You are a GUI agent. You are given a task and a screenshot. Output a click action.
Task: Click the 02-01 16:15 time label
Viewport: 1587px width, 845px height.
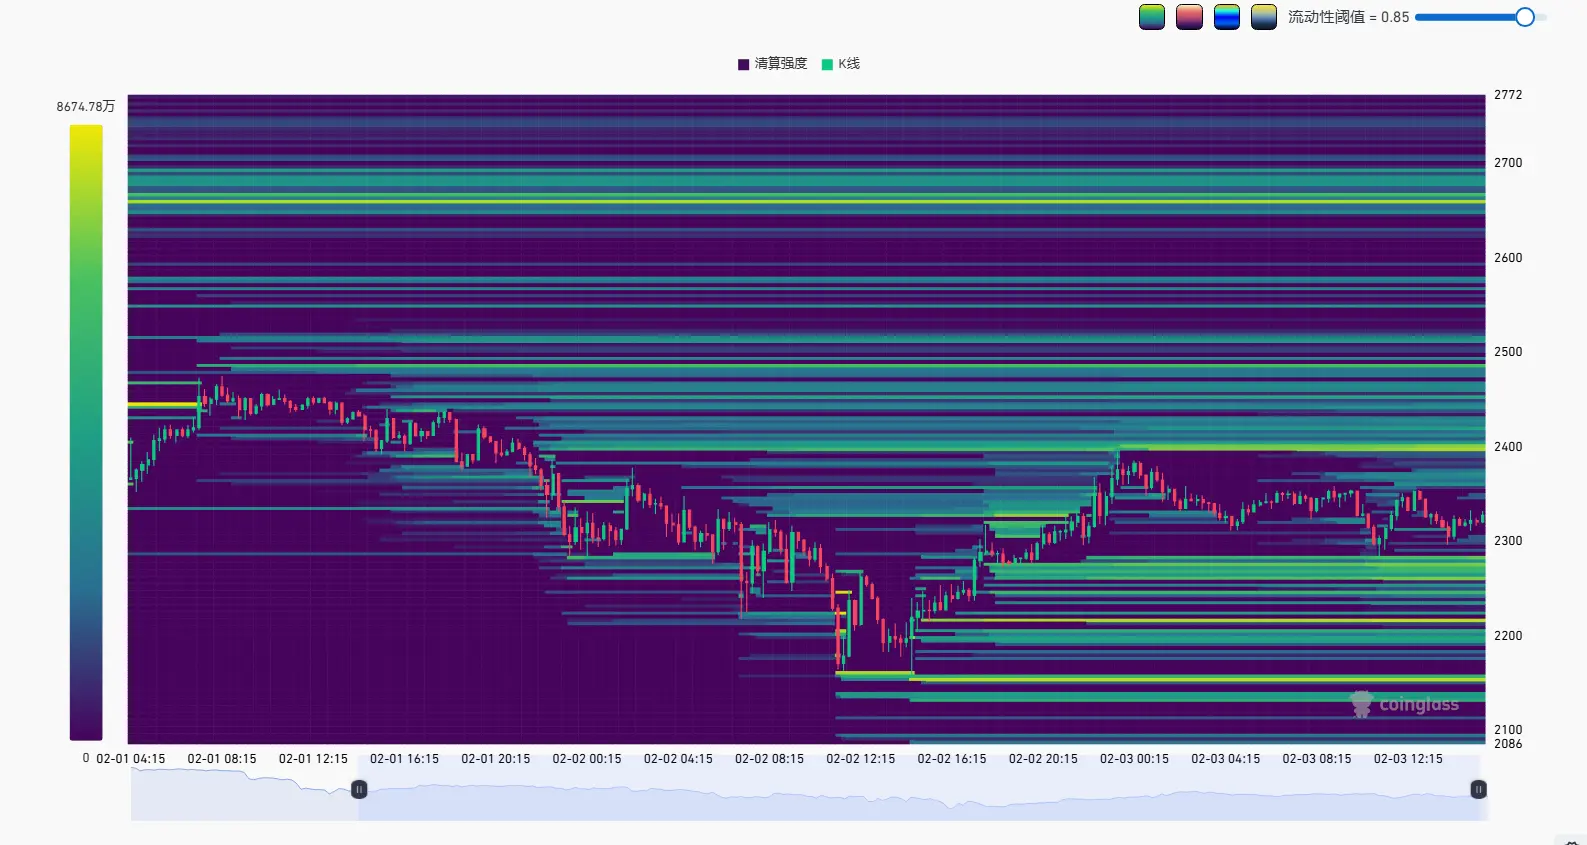(404, 759)
